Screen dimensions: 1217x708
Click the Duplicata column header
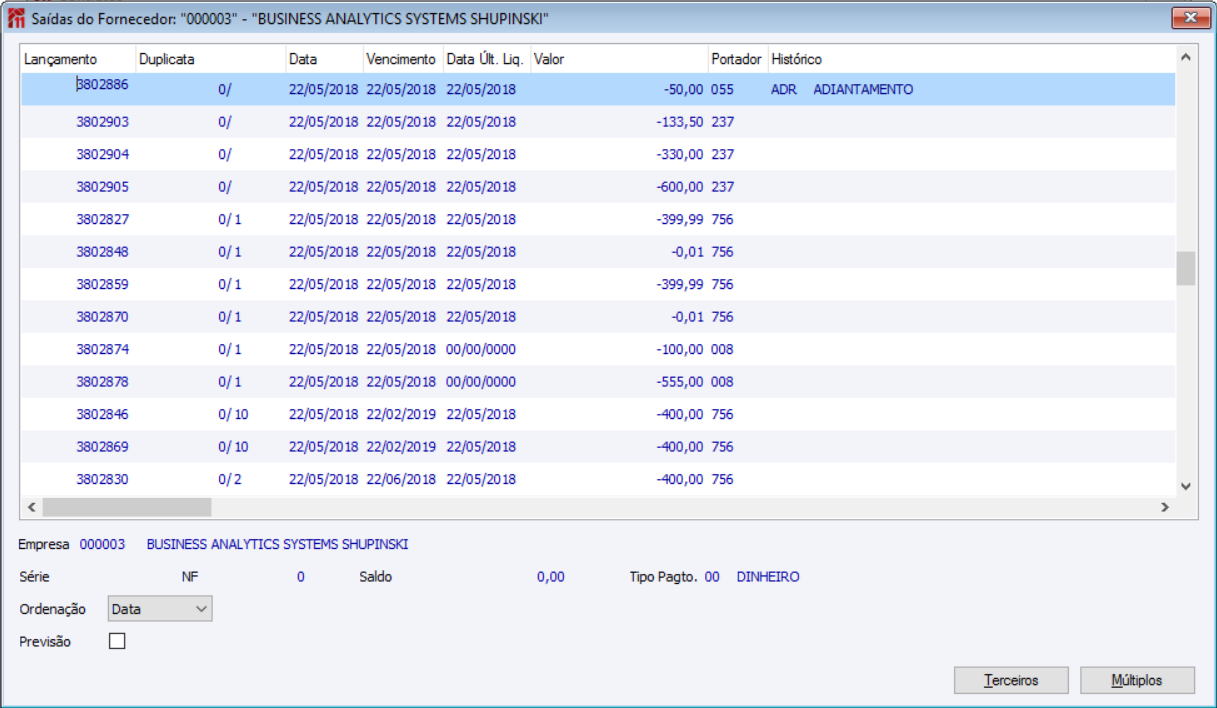(211, 59)
